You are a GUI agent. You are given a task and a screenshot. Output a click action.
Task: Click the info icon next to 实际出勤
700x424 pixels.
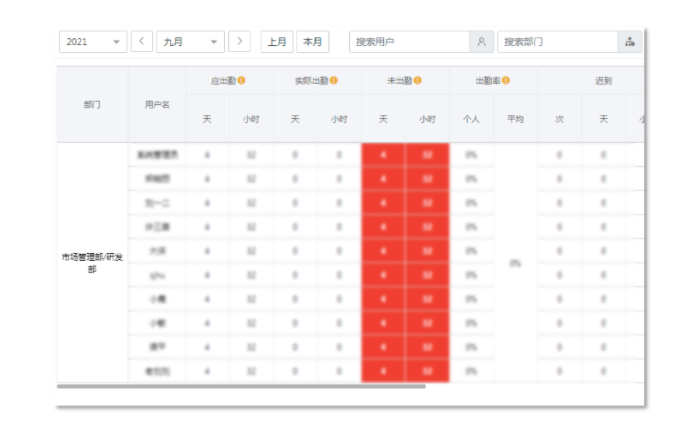[333, 80]
